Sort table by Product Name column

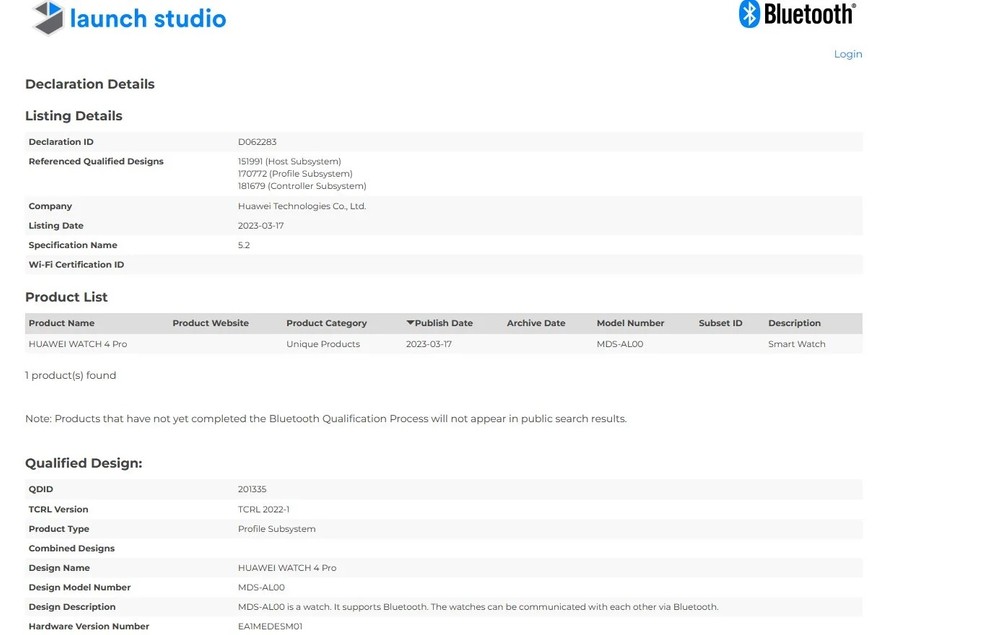point(61,323)
